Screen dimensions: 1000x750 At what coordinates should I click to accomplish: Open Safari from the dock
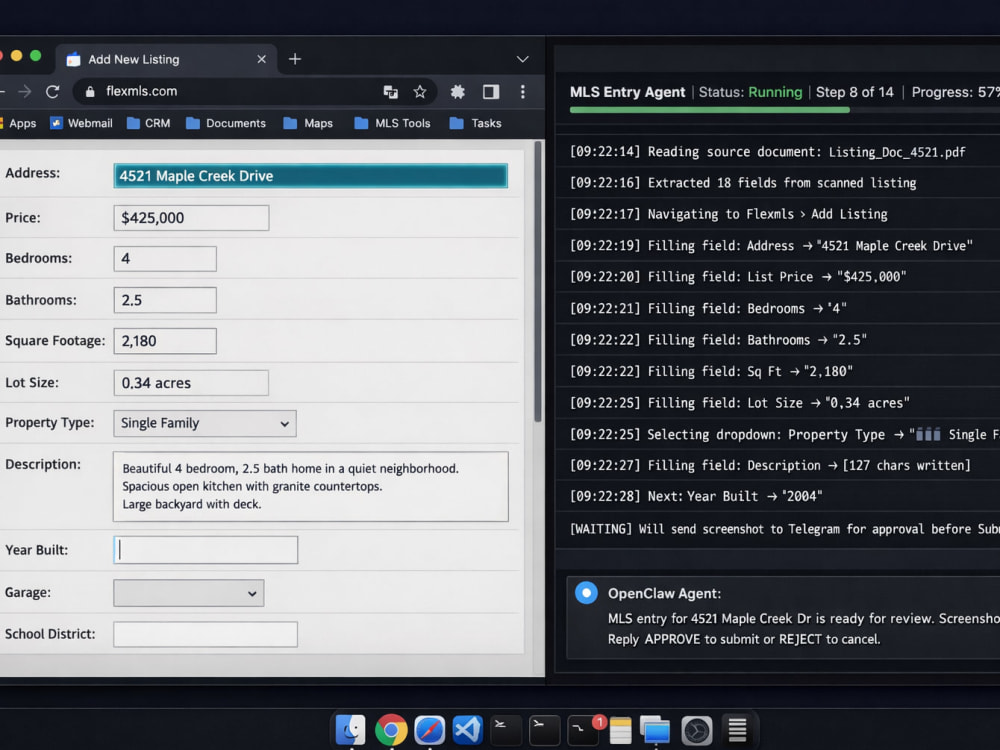429,730
